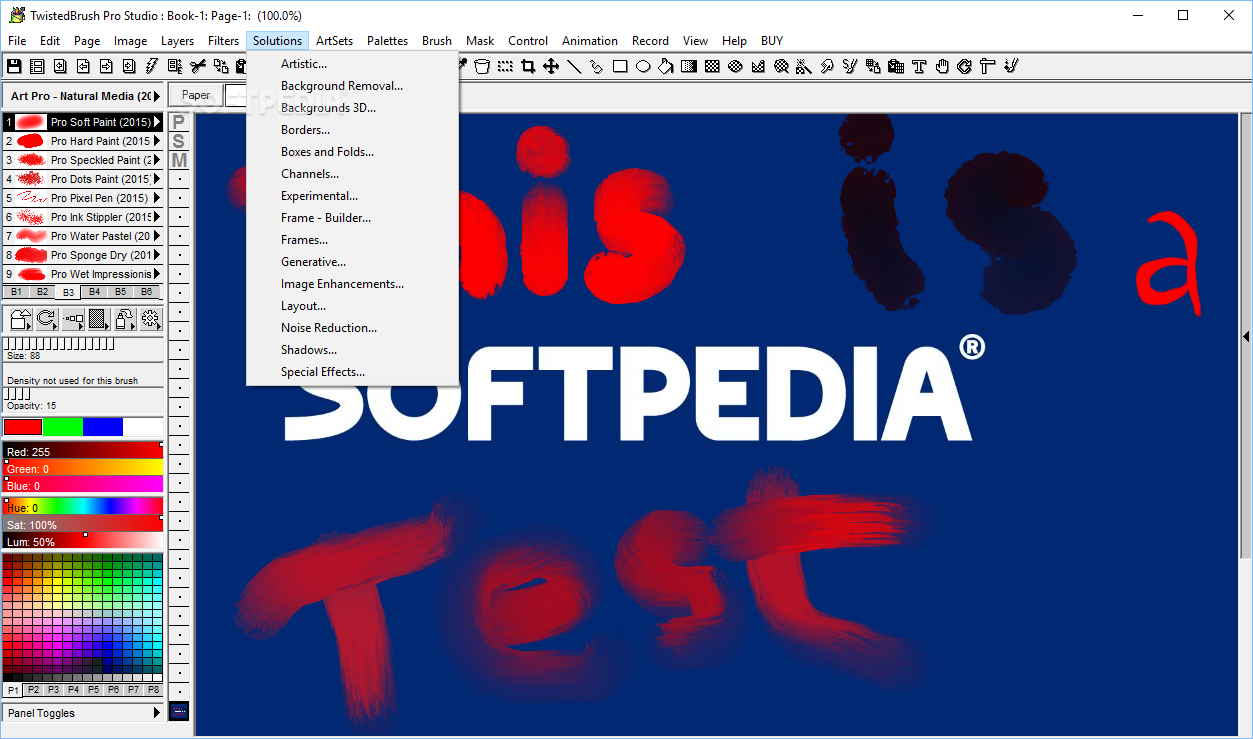Open spray can brush options

coord(125,319)
